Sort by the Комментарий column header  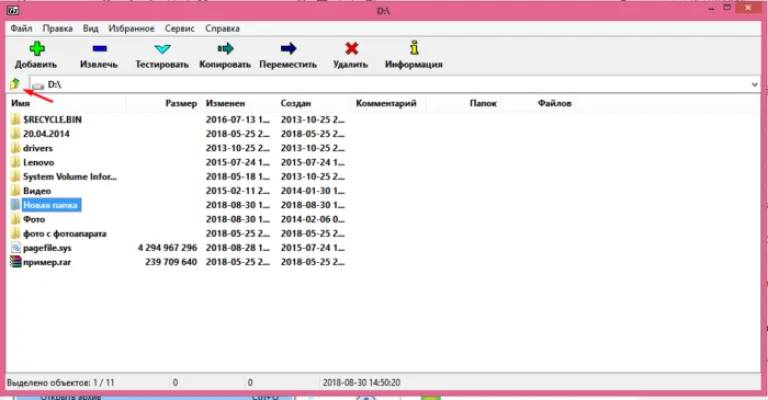tap(388, 103)
